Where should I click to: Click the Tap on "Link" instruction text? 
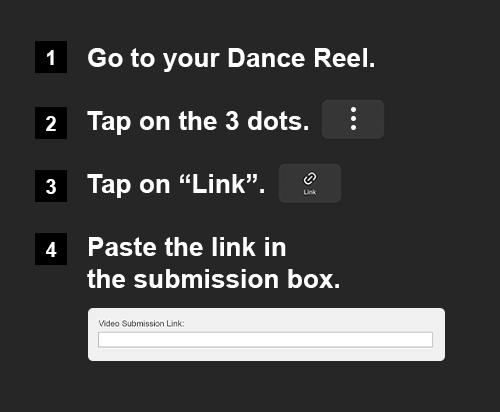pyautogui.click(x=176, y=185)
